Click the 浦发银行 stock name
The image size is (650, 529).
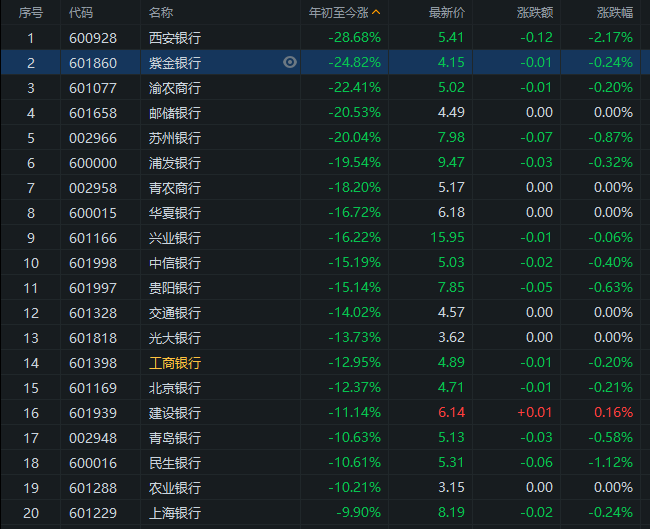coord(175,163)
